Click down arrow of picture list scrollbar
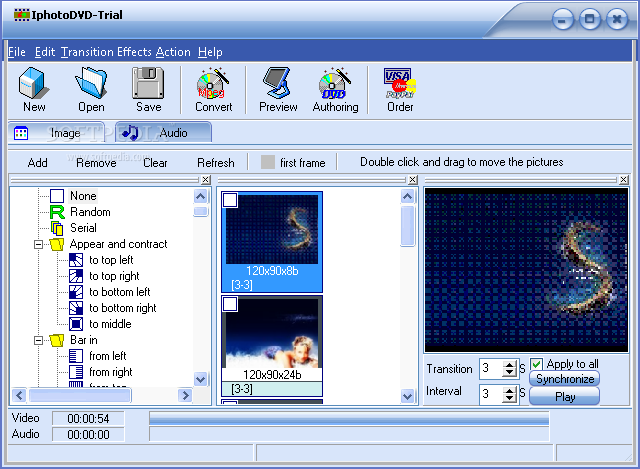This screenshot has height=469, width=640. click(407, 396)
